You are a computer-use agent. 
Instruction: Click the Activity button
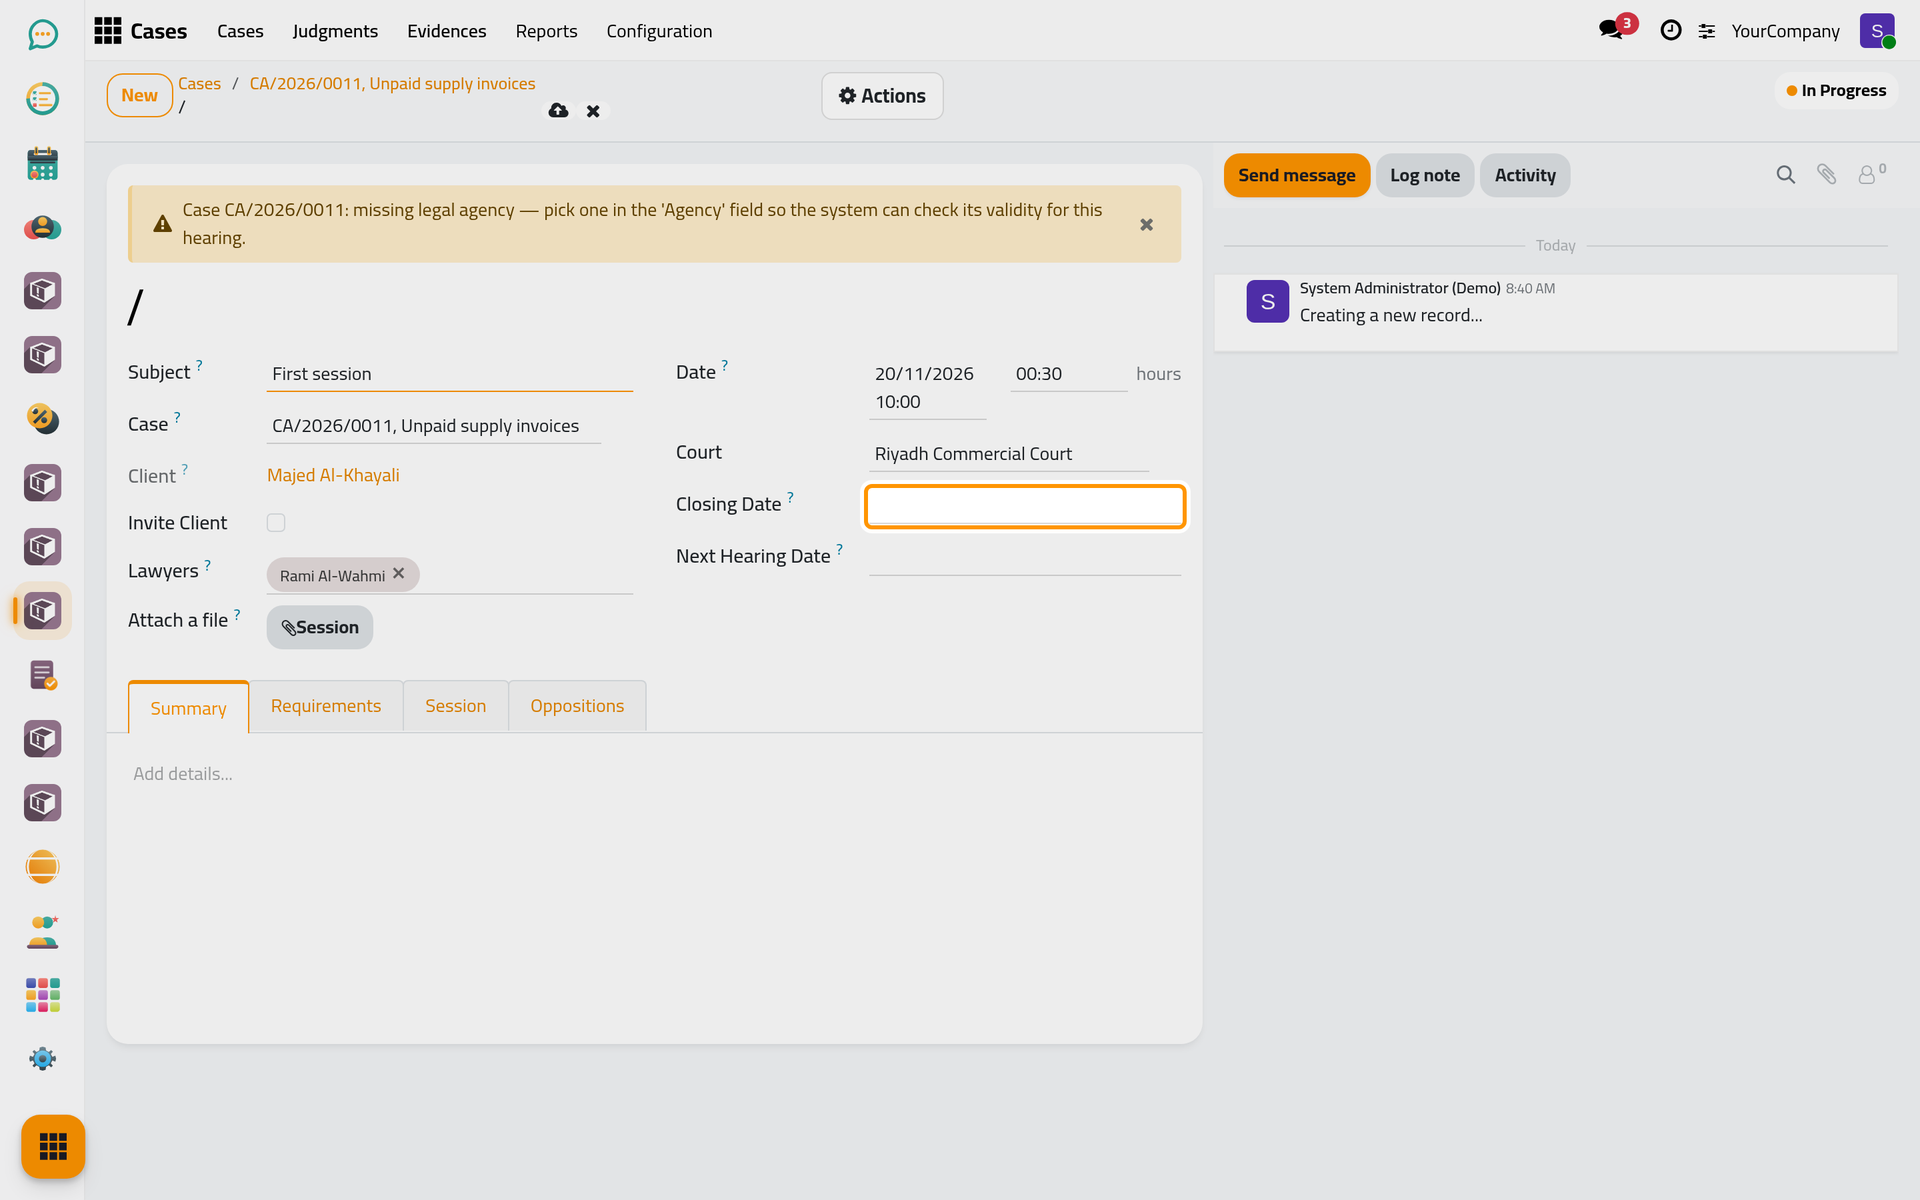pos(1524,175)
